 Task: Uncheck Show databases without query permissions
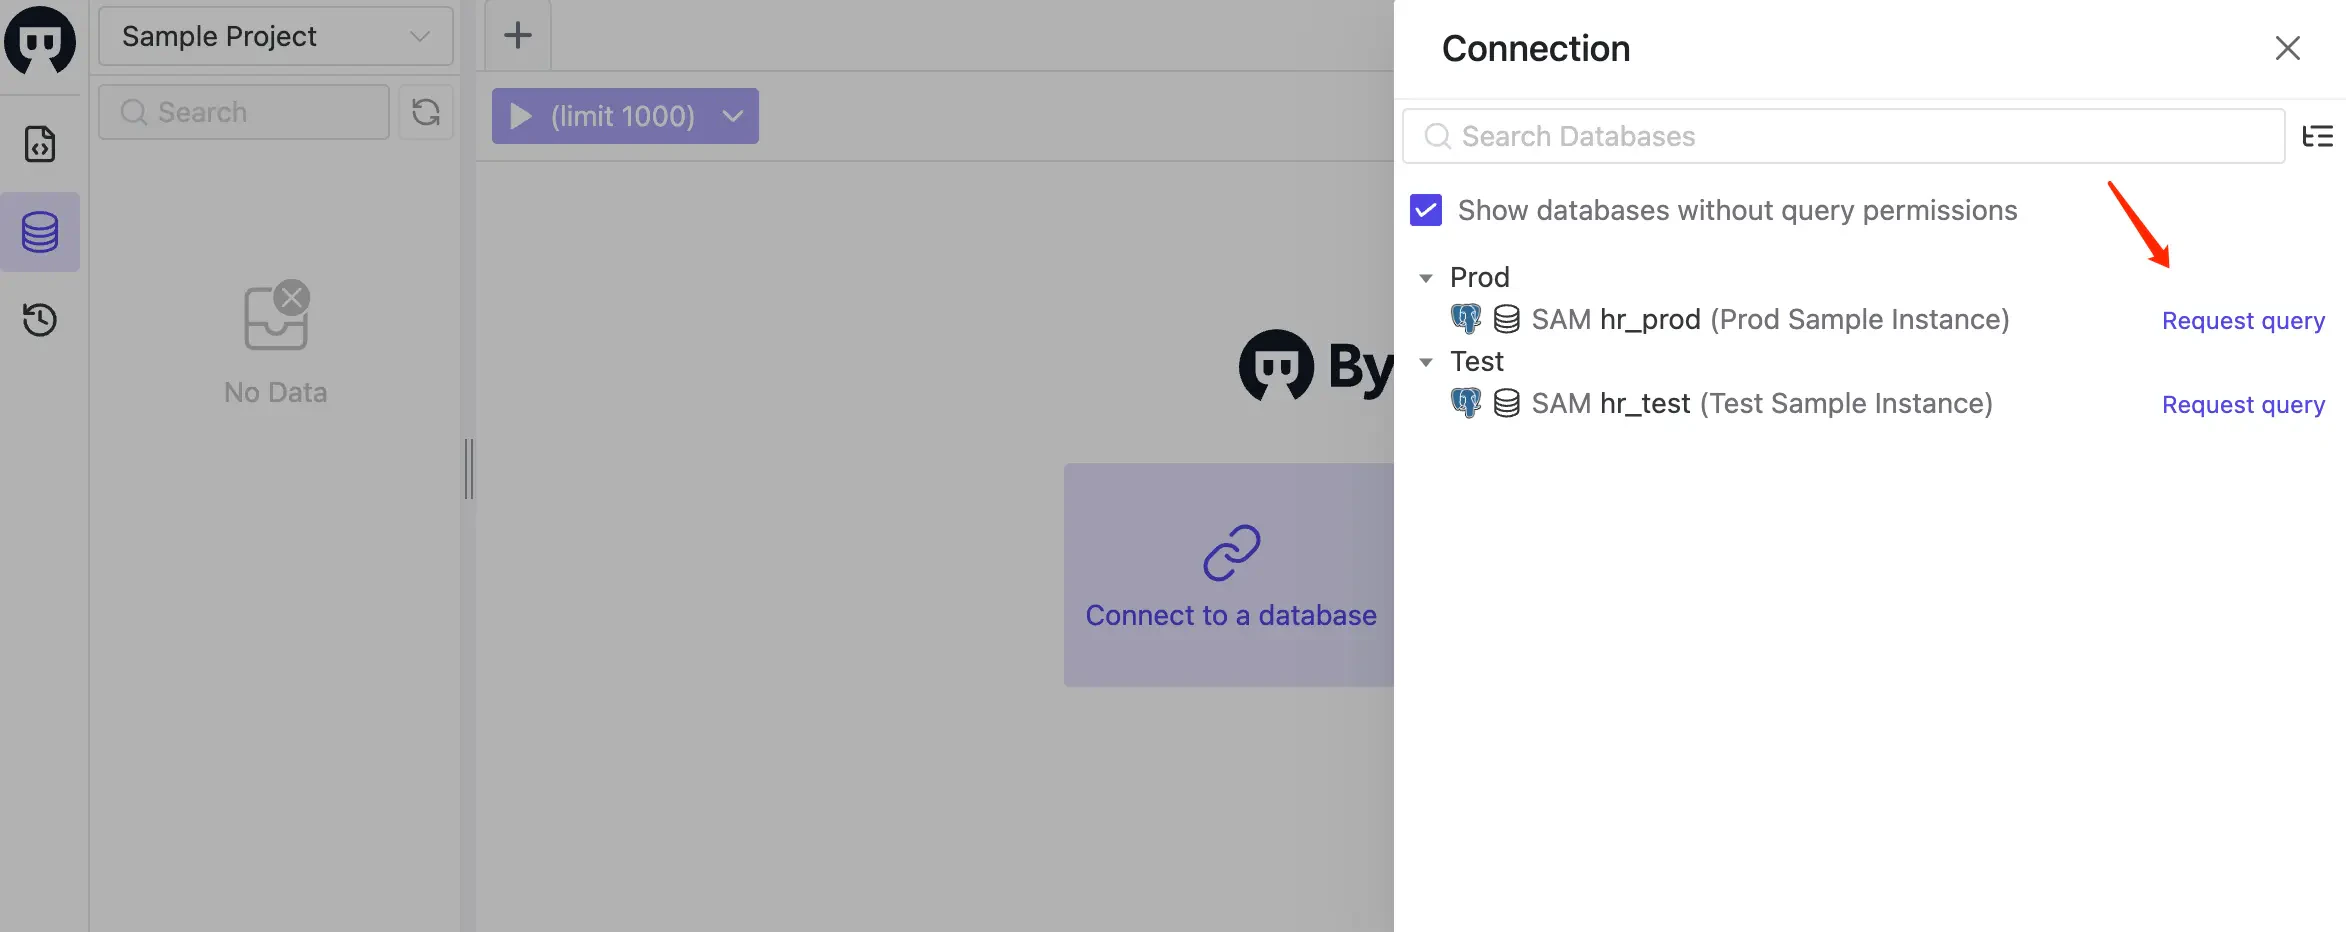[x=1425, y=210]
